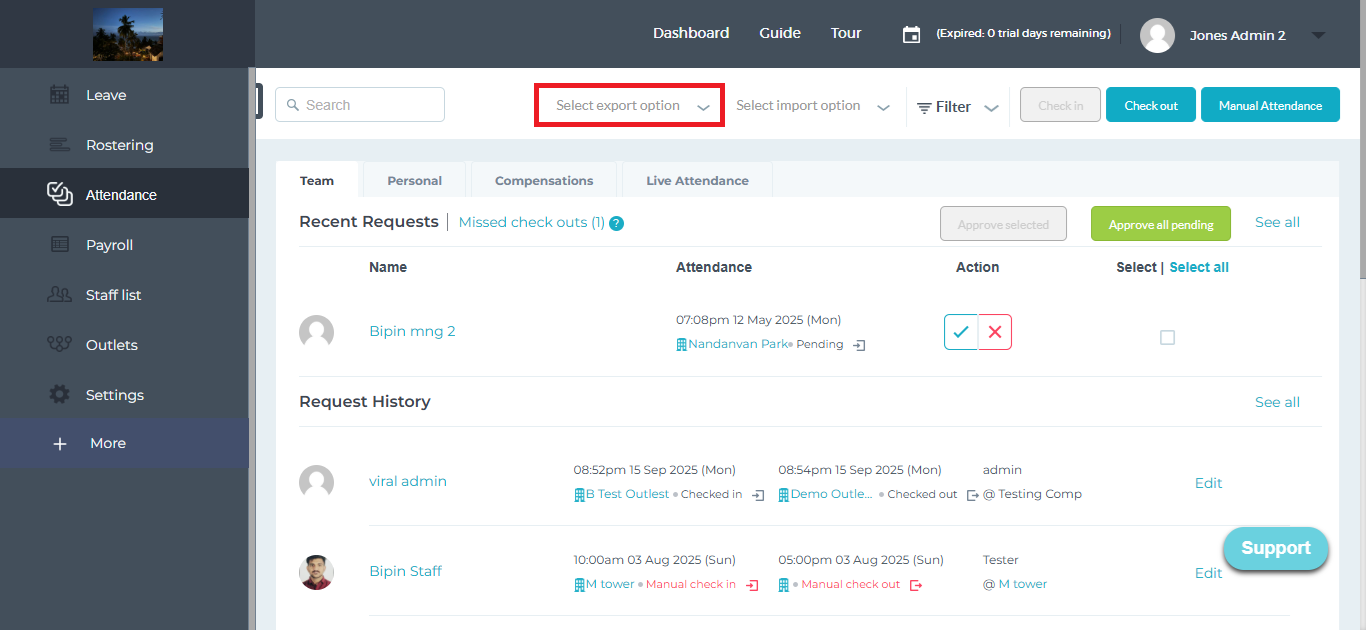Screen dimensions: 1366x630
Task: Tick the checkbox for Bipin mng 2
Action: (1167, 338)
